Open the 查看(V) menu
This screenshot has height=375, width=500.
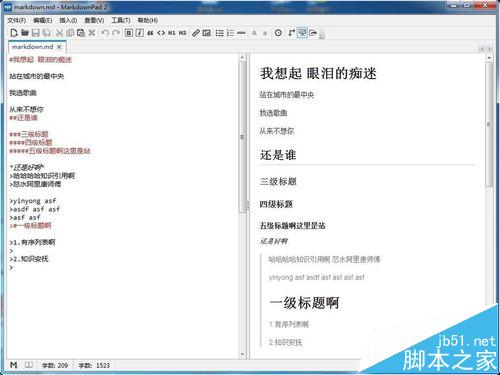[94, 20]
